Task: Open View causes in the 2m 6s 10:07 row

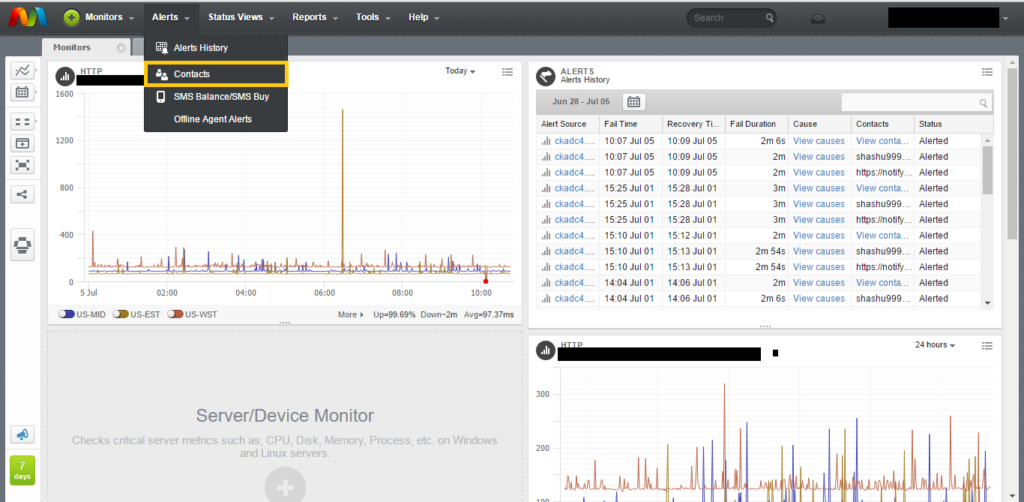Action: 819,141
